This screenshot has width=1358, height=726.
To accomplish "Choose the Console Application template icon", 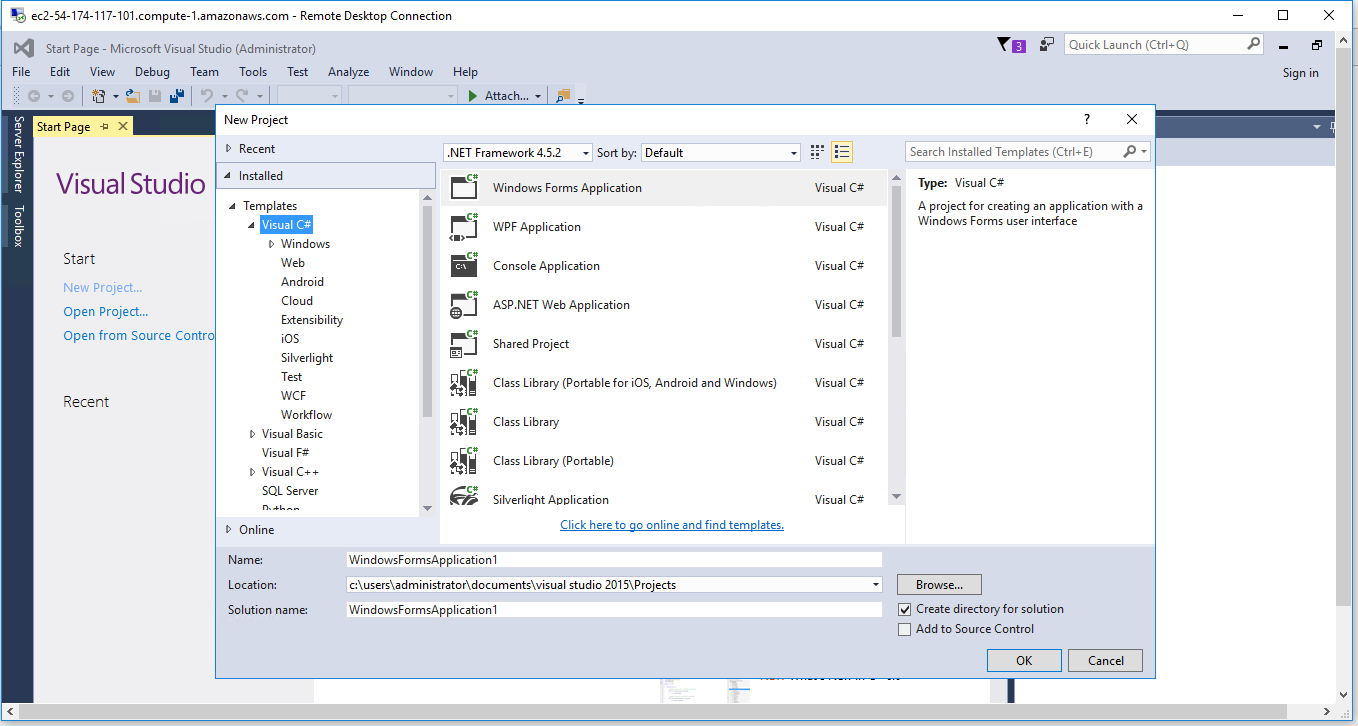I will click(464, 265).
